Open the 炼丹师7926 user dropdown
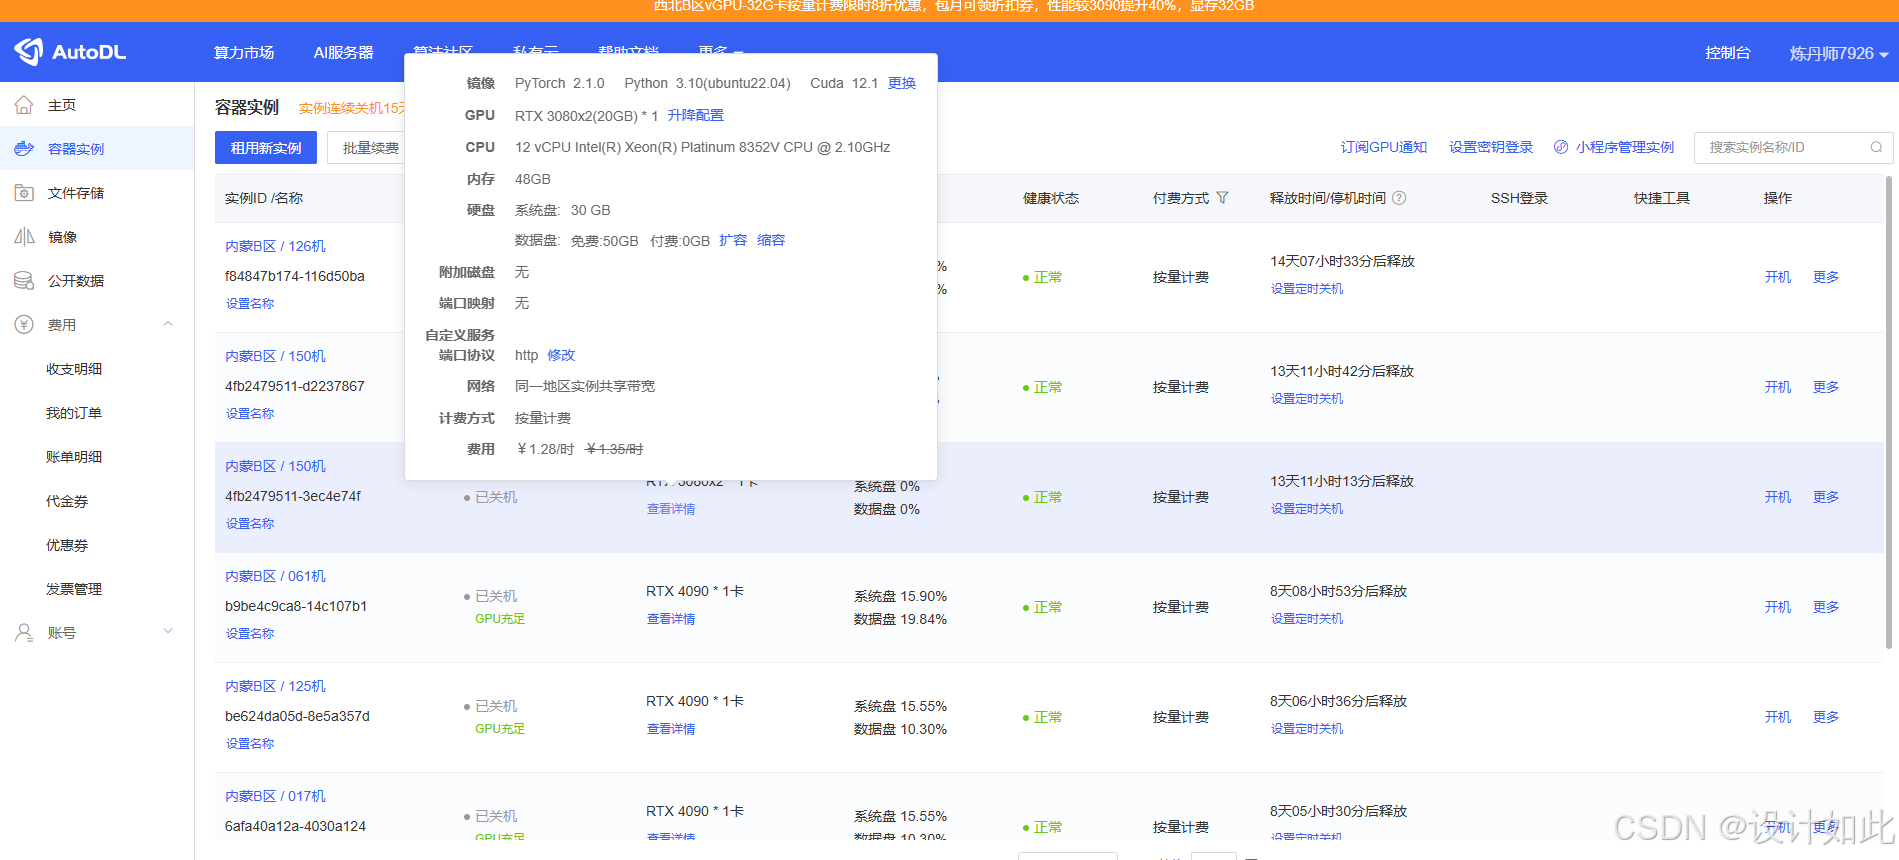This screenshot has width=1899, height=860. coord(1838,53)
